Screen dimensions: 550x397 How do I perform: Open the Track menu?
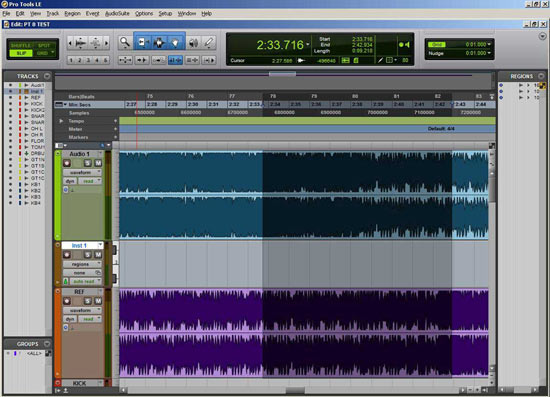pyautogui.click(x=53, y=13)
